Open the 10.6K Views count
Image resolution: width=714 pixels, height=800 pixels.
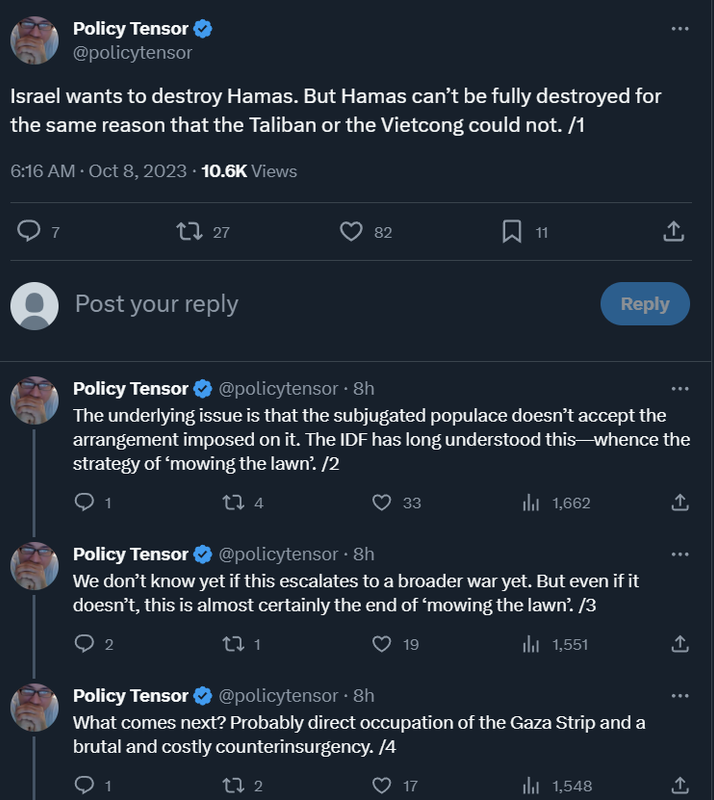249,171
